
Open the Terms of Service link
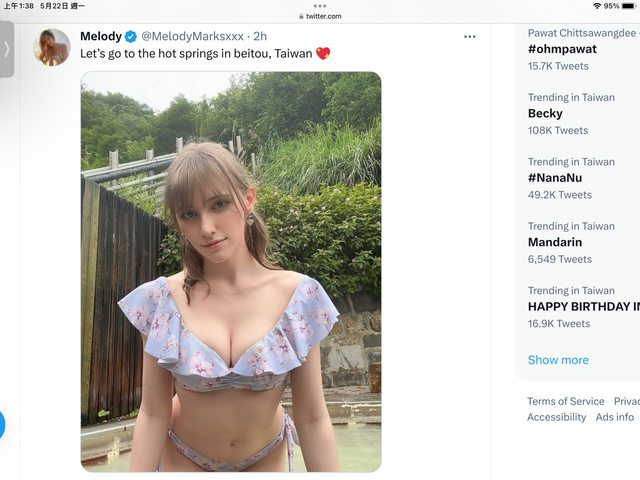coord(566,401)
